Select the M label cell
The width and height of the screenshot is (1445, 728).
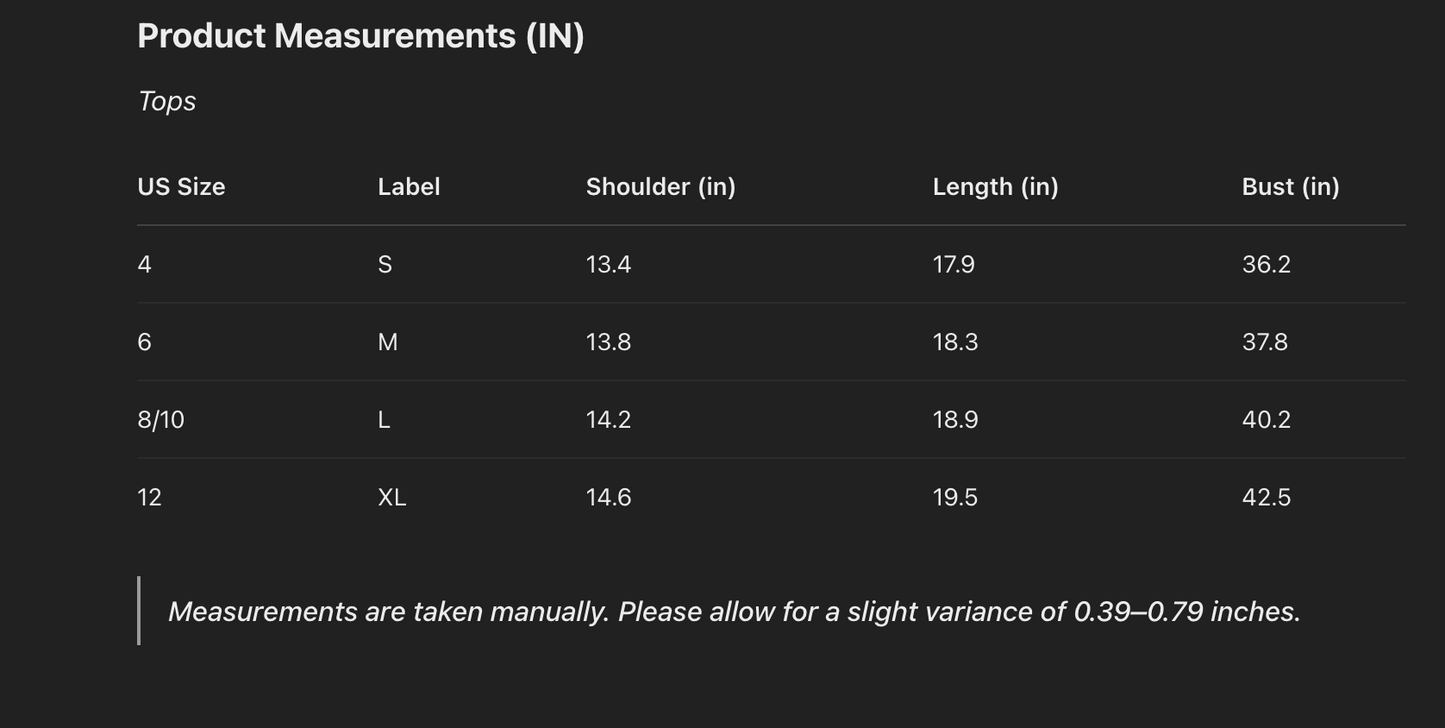(x=388, y=343)
